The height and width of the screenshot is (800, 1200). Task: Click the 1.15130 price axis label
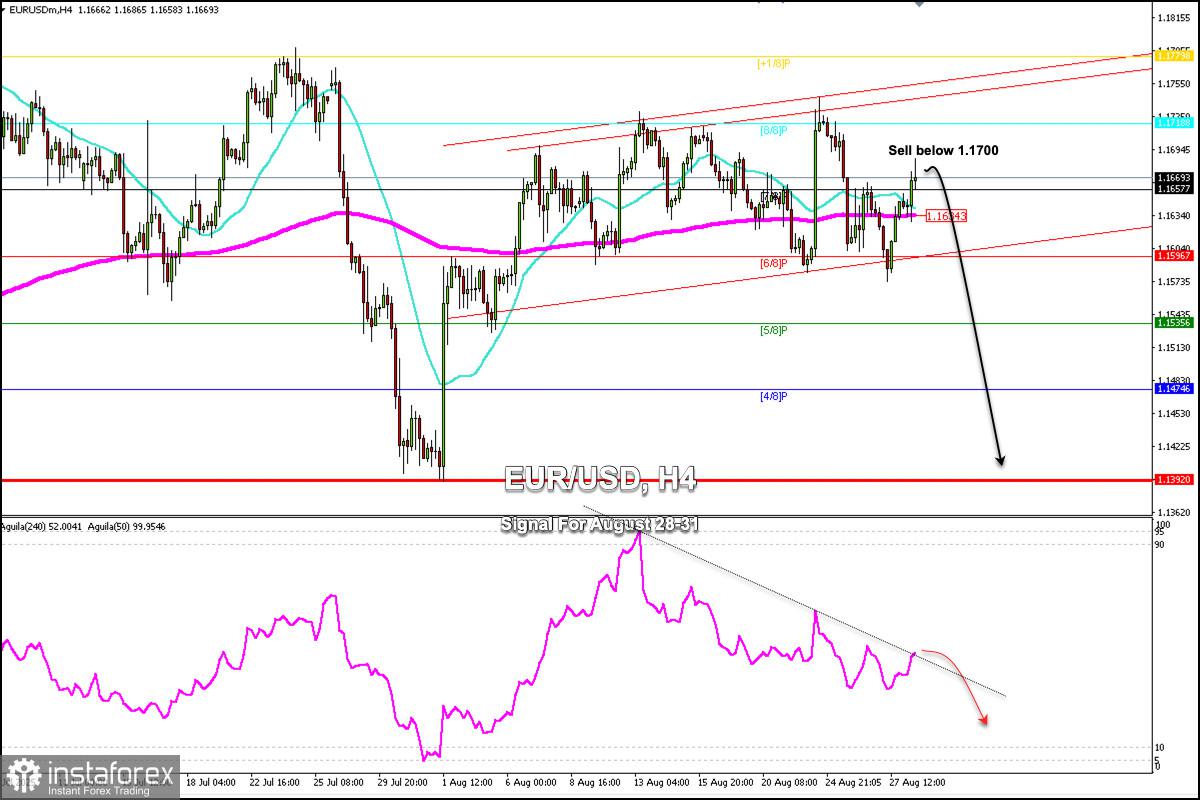point(1174,348)
